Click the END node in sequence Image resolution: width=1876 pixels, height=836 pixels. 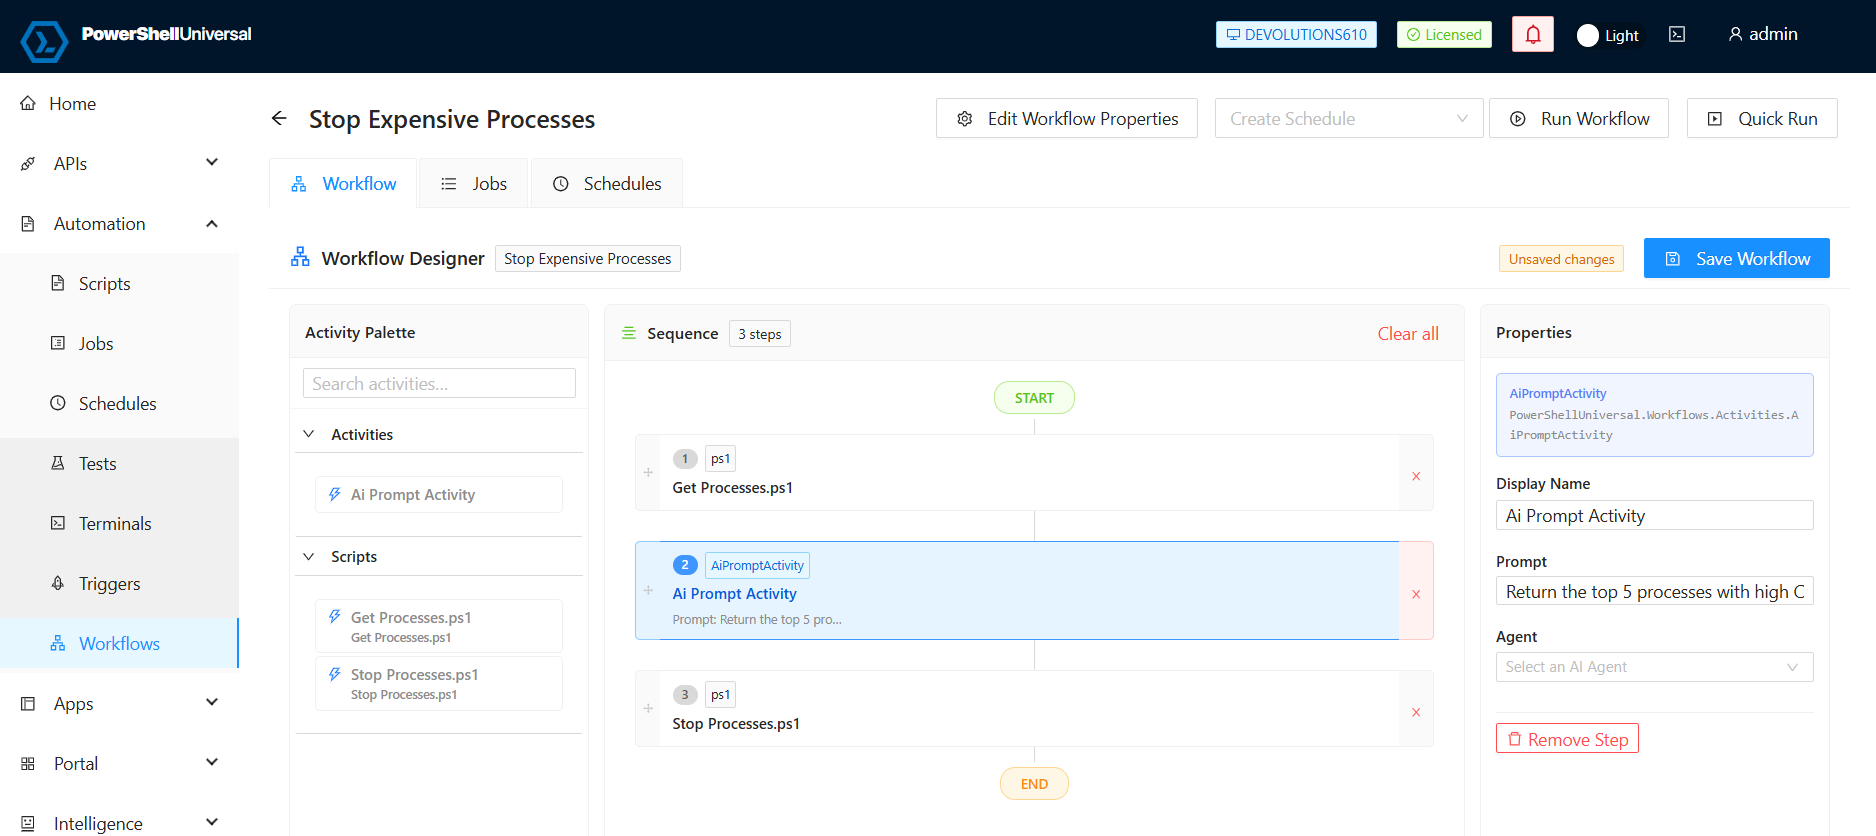[x=1034, y=784]
